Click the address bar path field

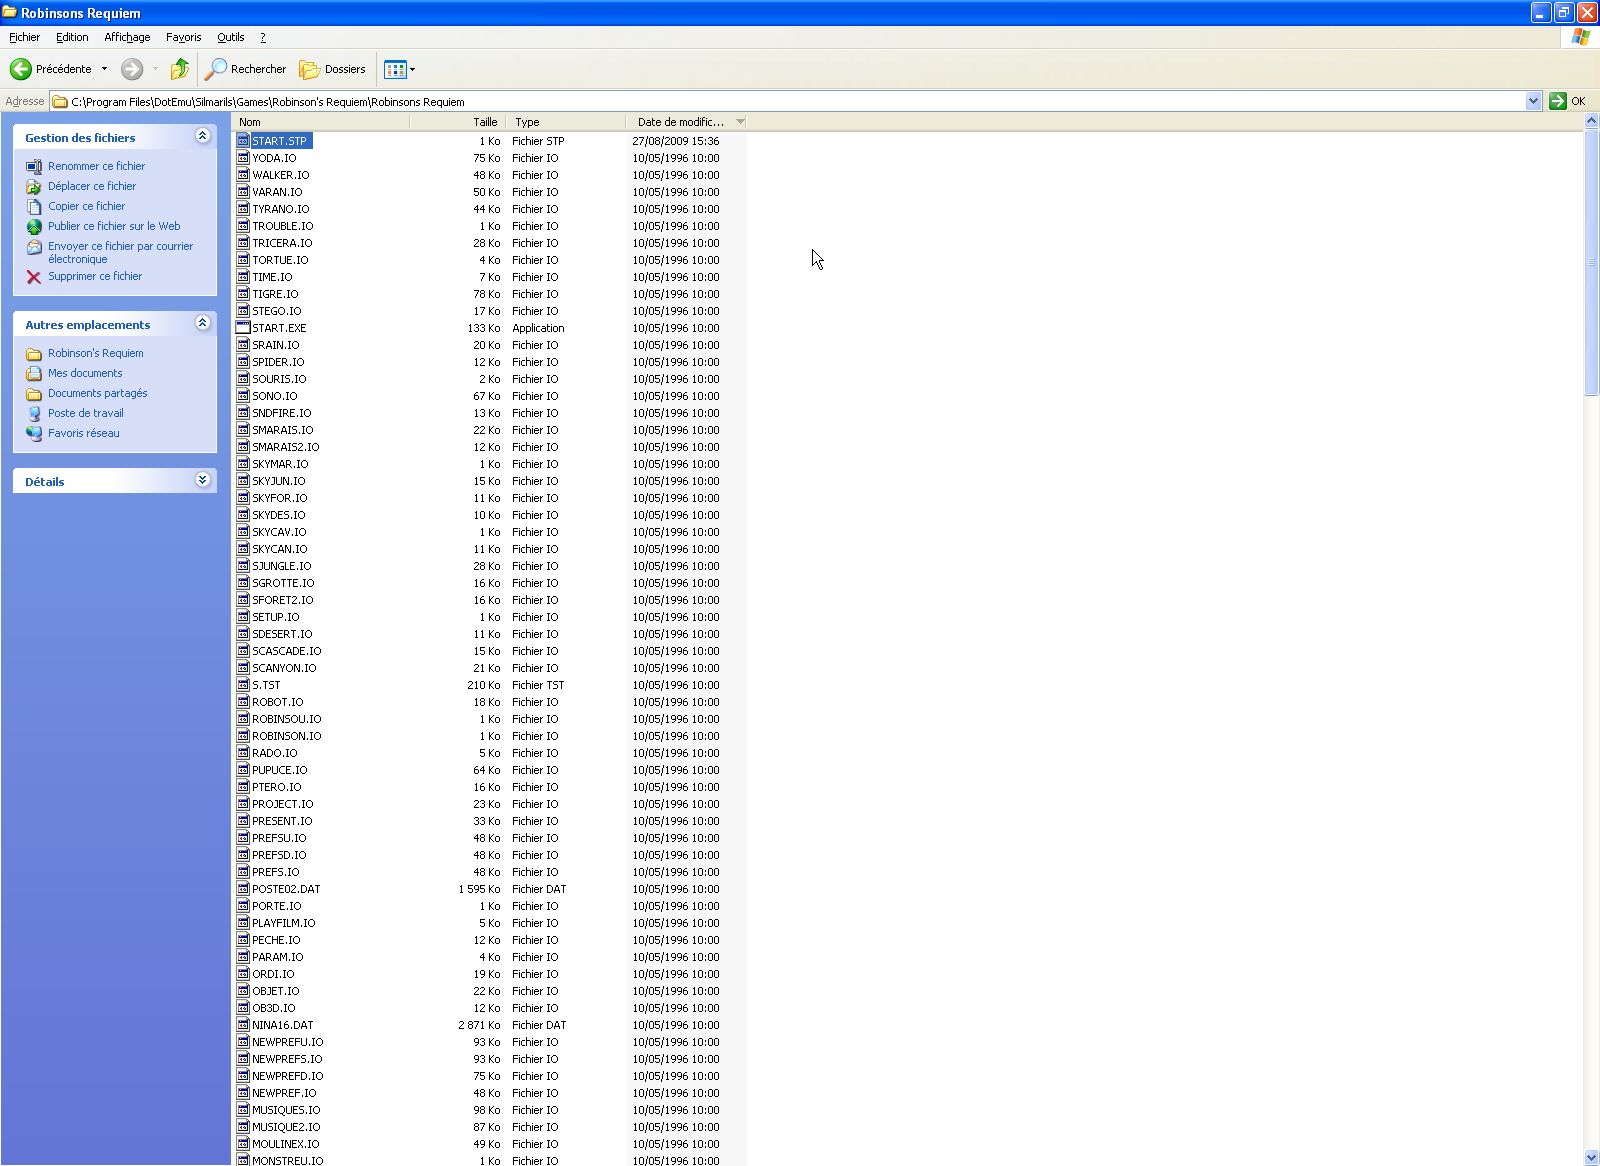click(795, 101)
